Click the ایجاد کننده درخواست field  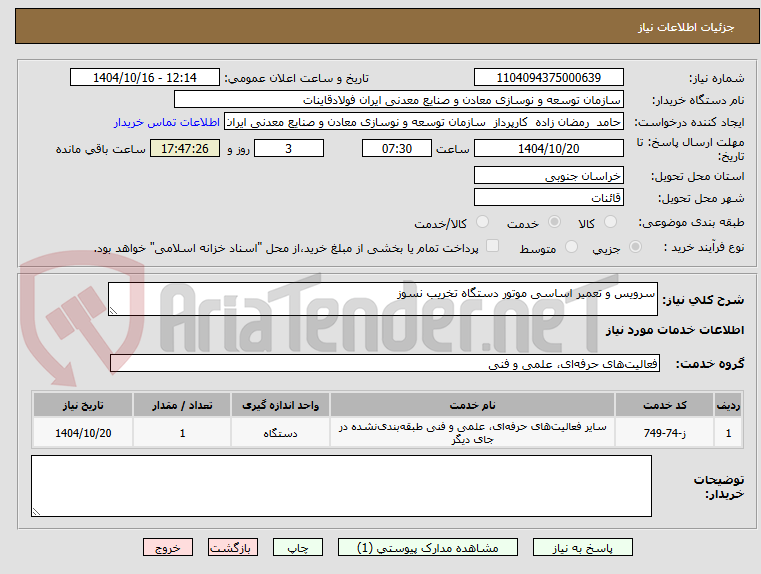[x=424, y=122]
